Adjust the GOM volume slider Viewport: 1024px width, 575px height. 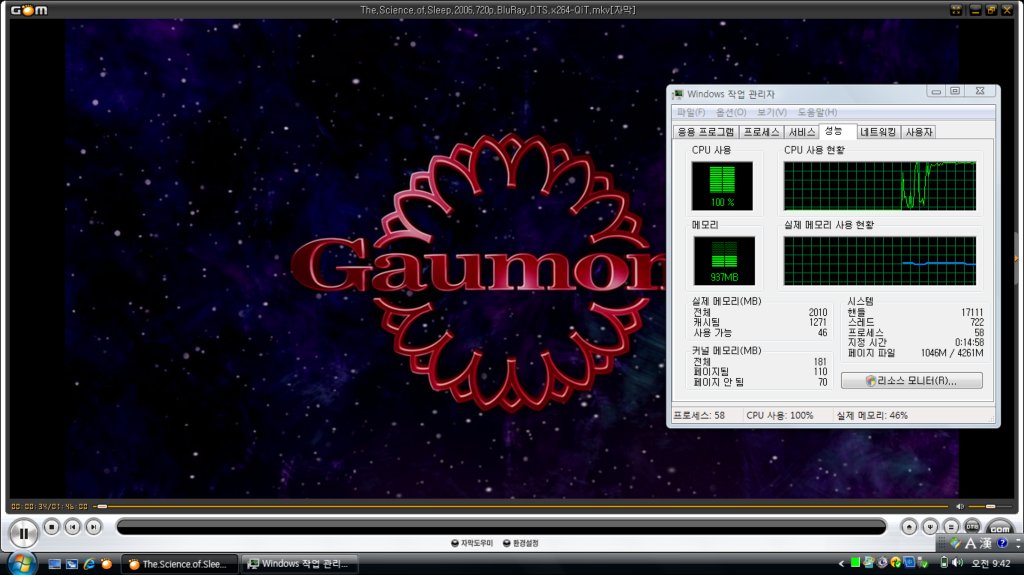(x=991, y=506)
